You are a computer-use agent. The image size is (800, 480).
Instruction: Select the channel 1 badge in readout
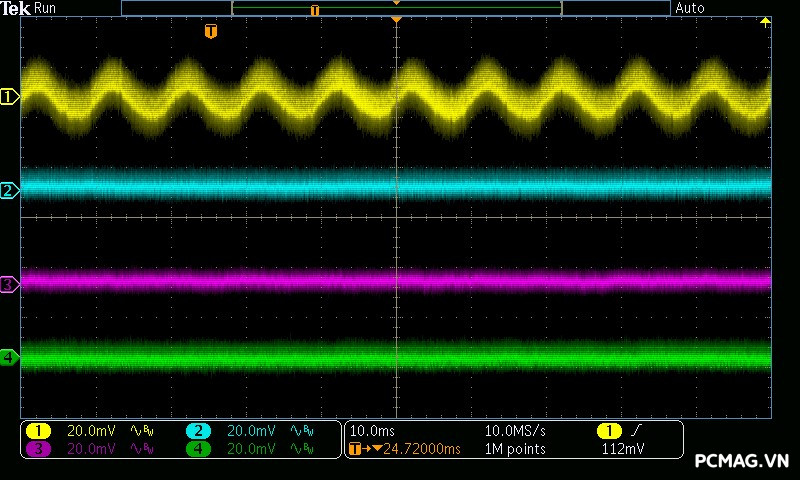(38, 431)
